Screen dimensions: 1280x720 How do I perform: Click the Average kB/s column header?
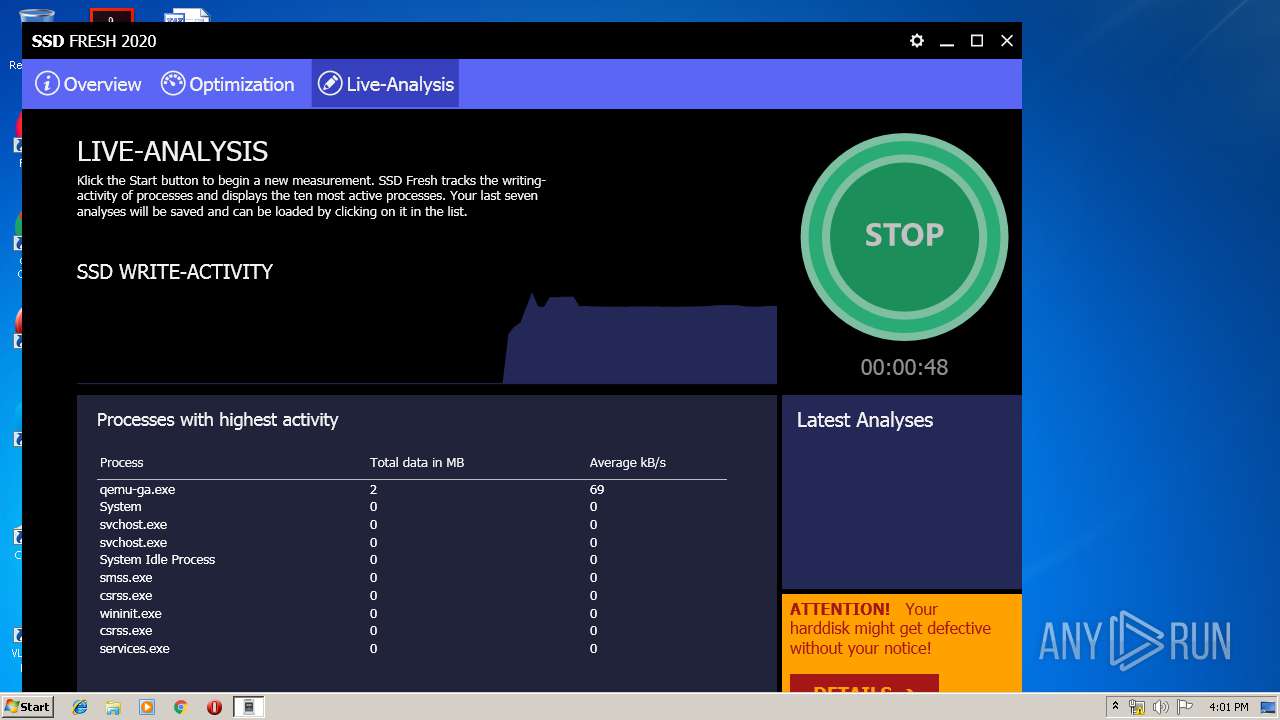tap(627, 462)
